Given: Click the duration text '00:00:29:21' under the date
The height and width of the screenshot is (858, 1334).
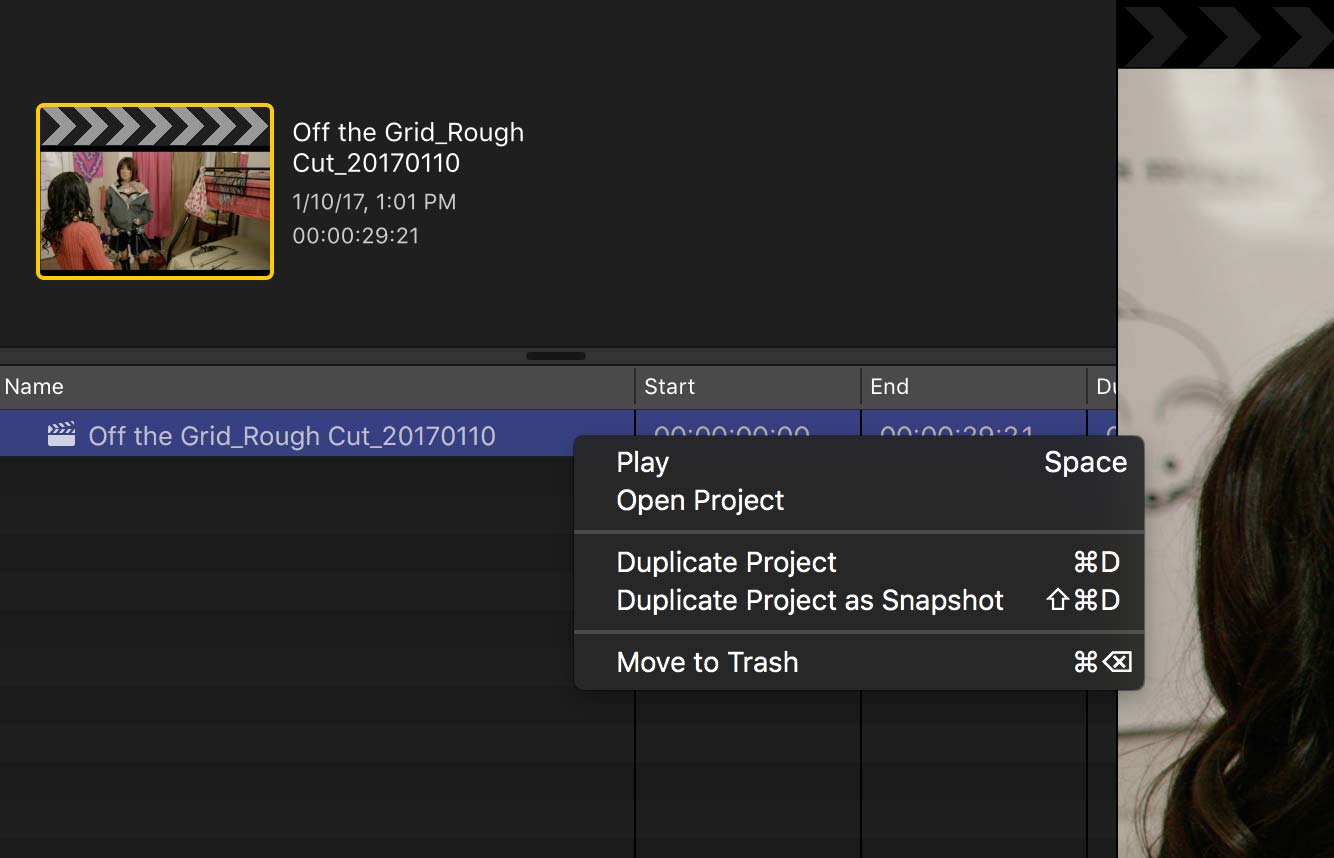Looking at the screenshot, I should (356, 236).
